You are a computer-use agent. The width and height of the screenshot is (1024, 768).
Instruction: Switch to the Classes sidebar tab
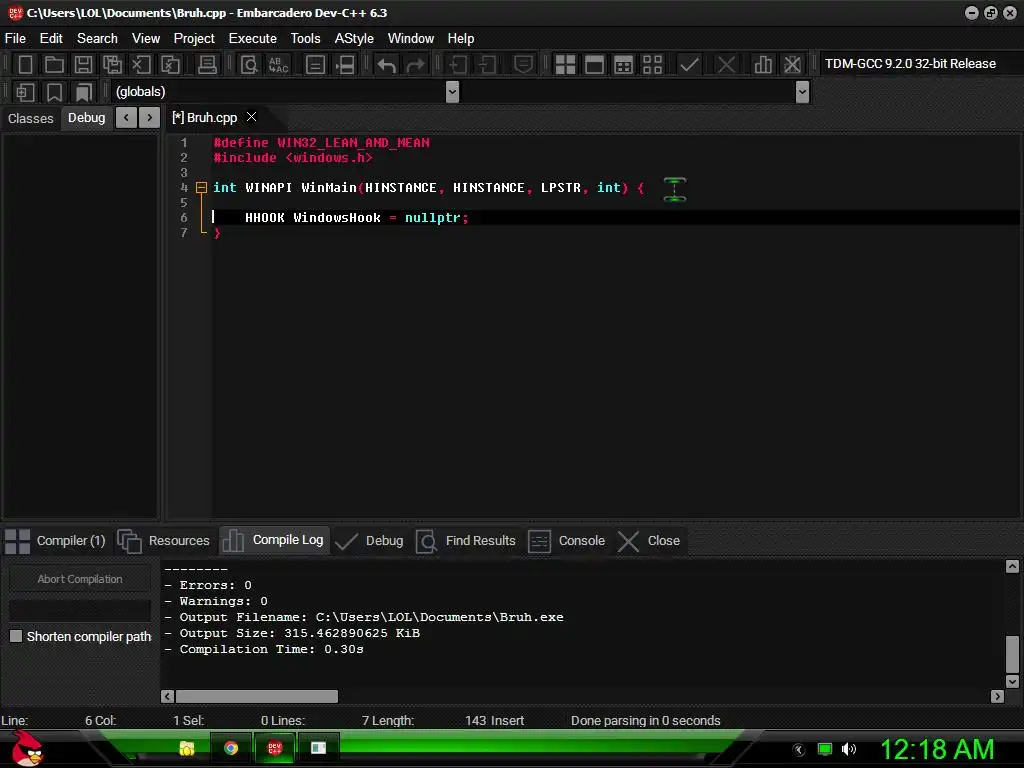(31, 118)
